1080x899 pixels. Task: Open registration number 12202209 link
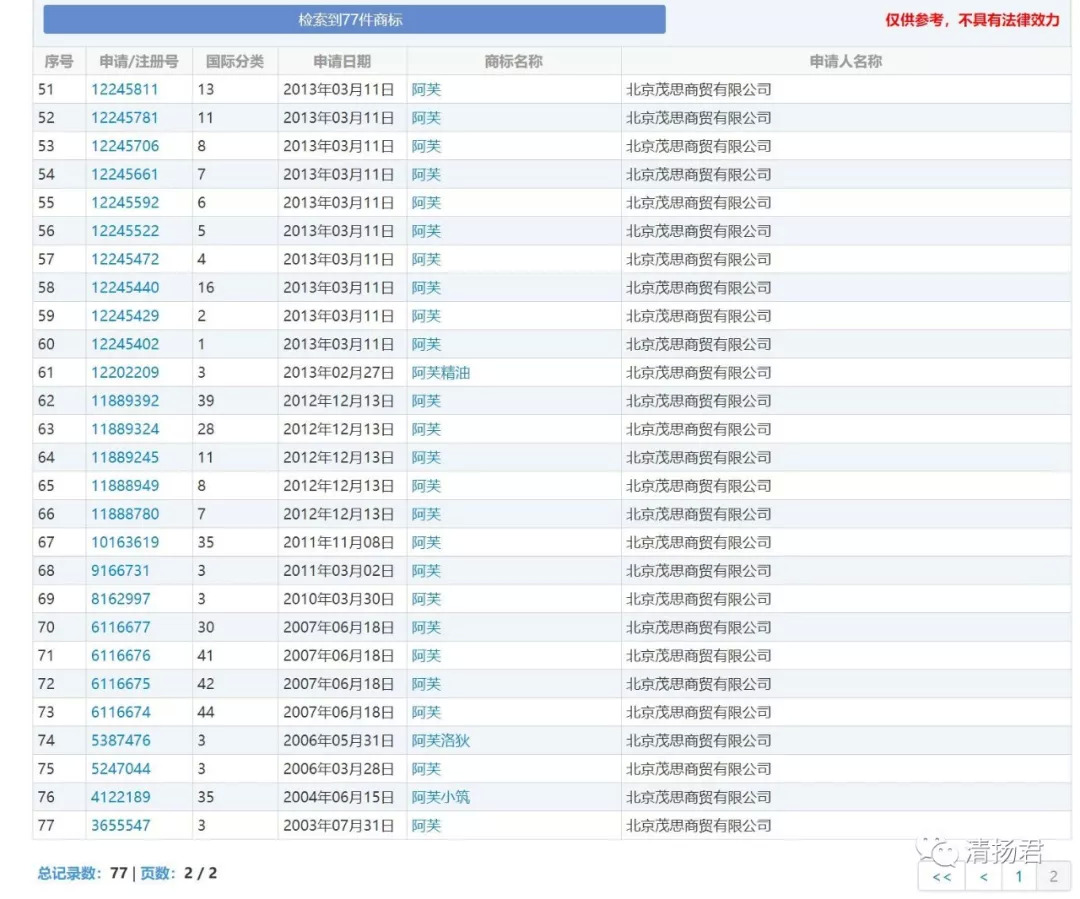[x=125, y=373]
